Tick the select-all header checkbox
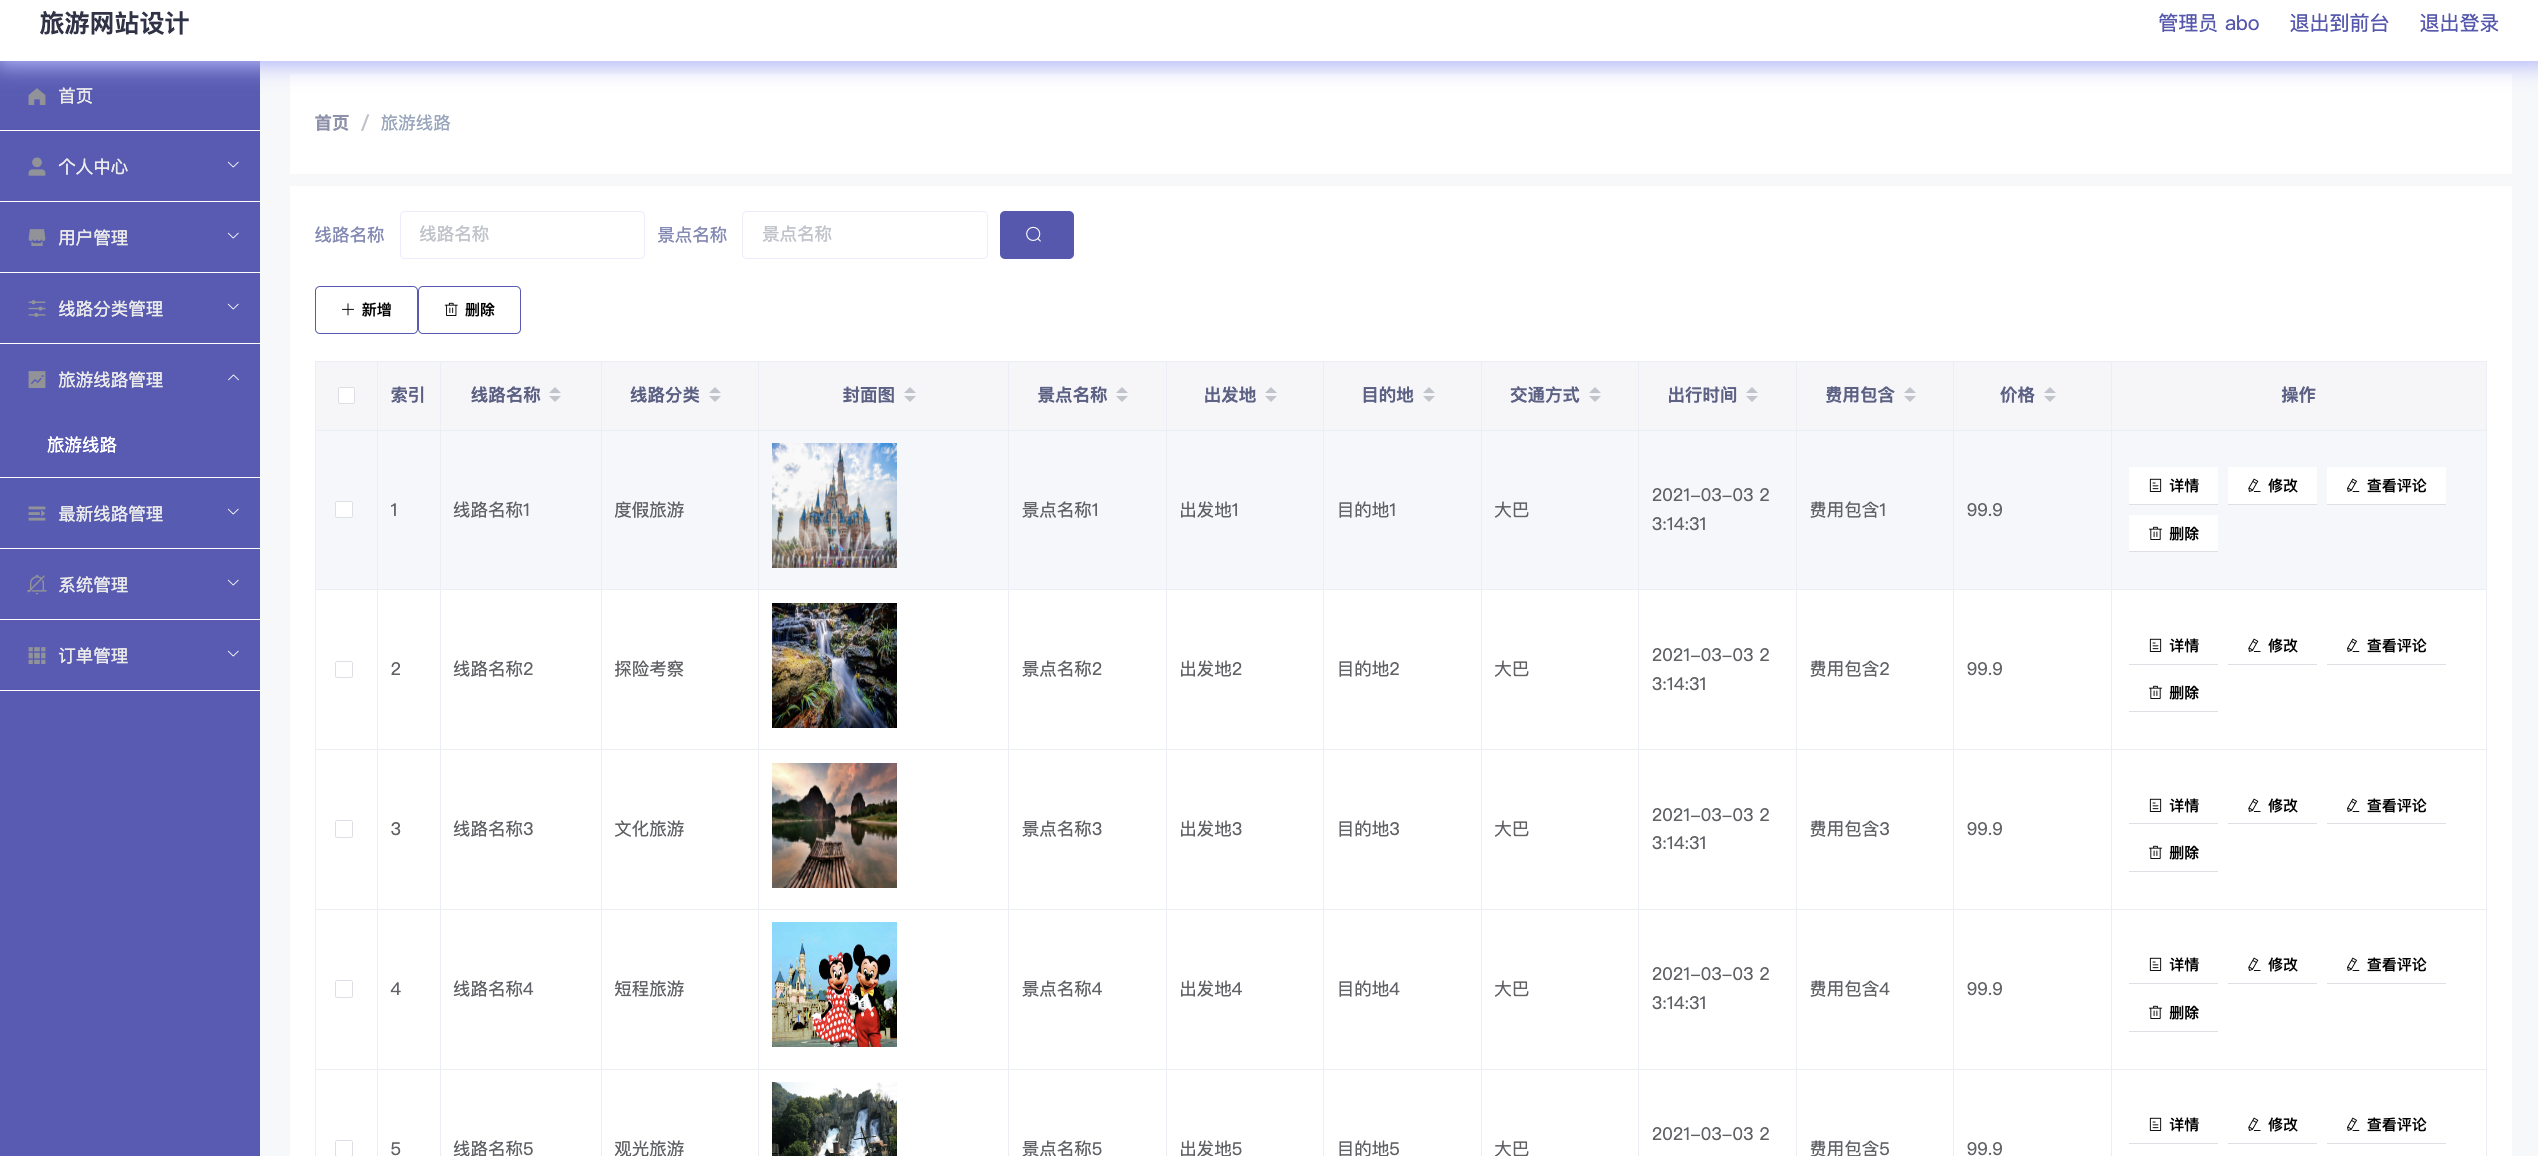Screen dimensions: 2538x1156 346,395
